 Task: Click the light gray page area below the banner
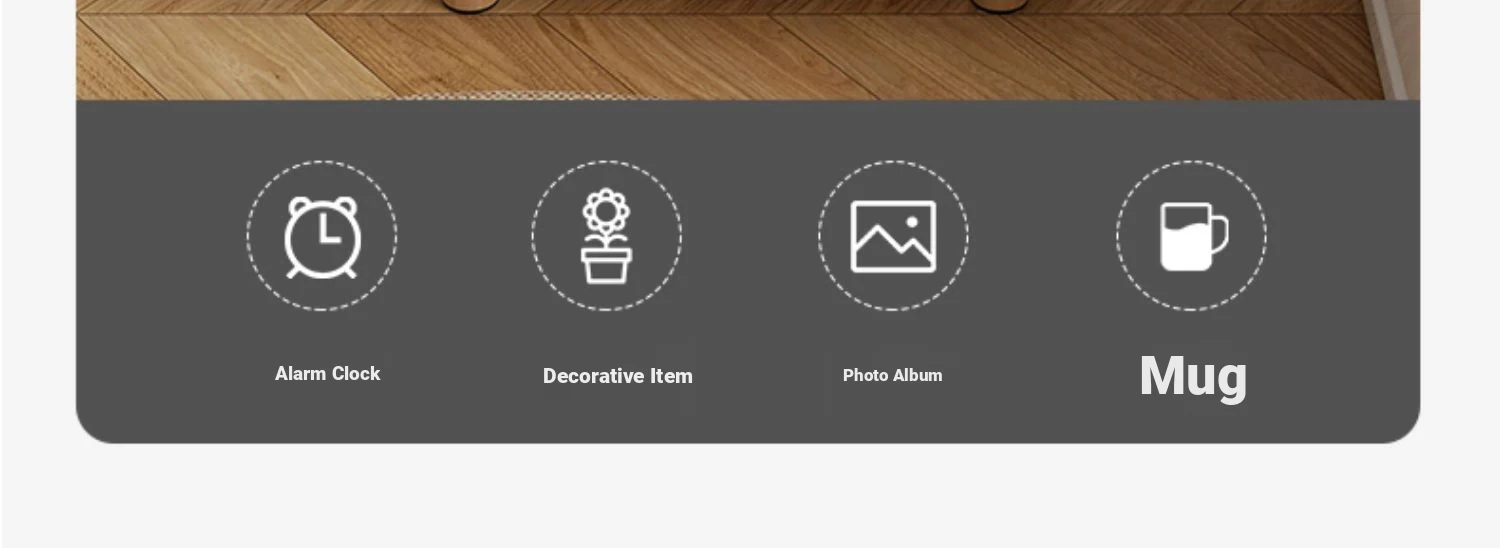750,496
